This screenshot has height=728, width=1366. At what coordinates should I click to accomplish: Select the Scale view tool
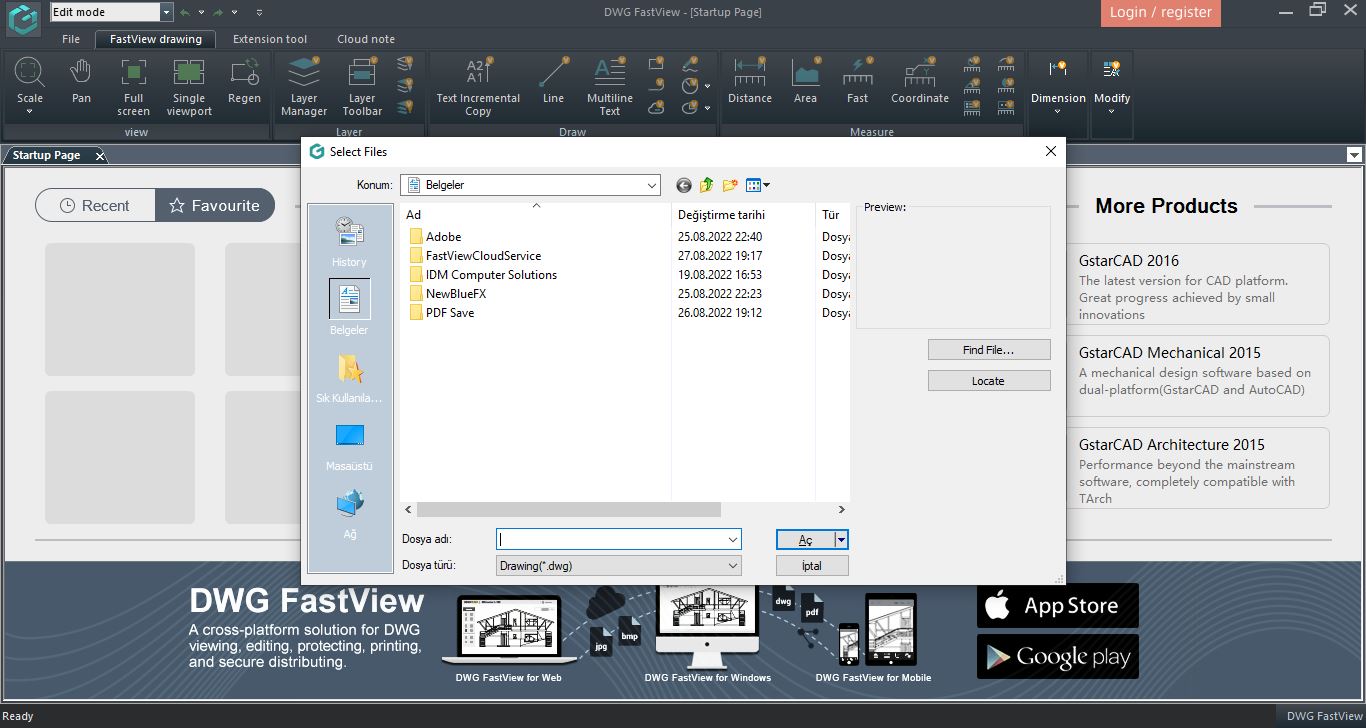point(30,86)
